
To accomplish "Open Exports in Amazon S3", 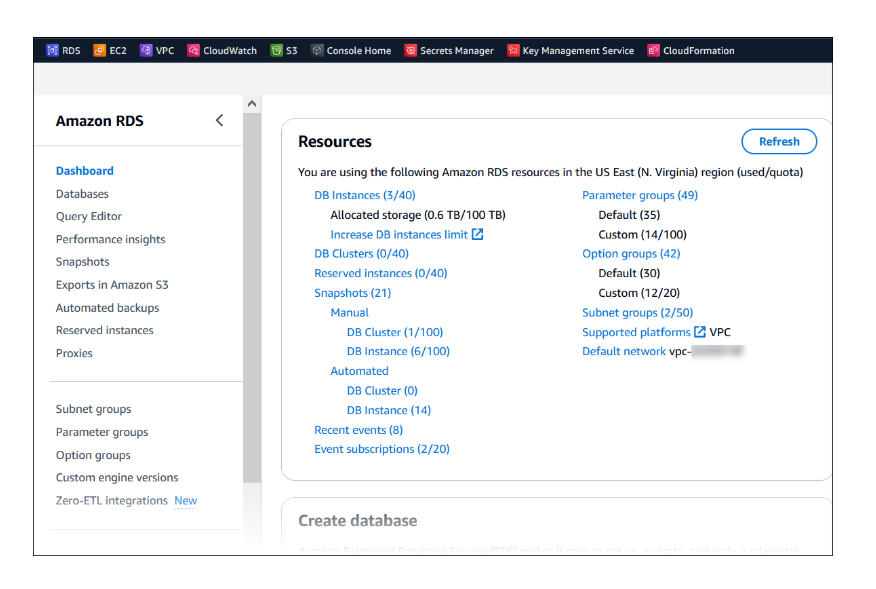I will (x=112, y=285).
